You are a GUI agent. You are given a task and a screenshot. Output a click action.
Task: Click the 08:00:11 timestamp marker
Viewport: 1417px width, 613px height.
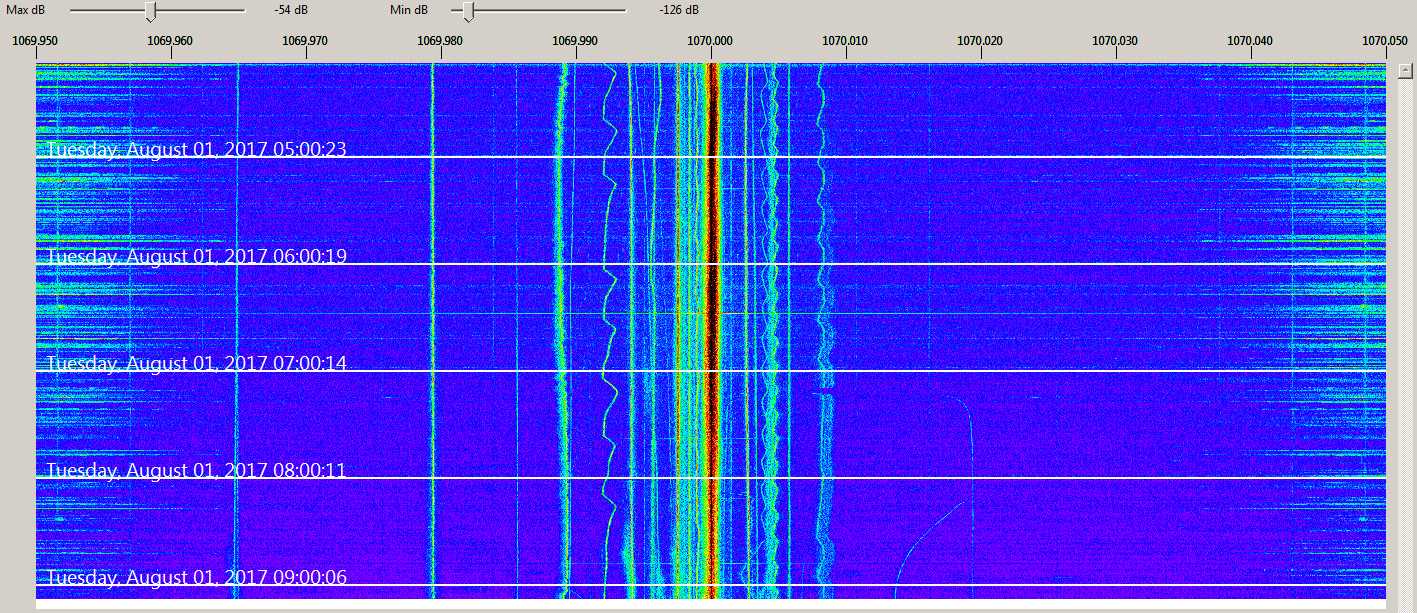pos(197,471)
